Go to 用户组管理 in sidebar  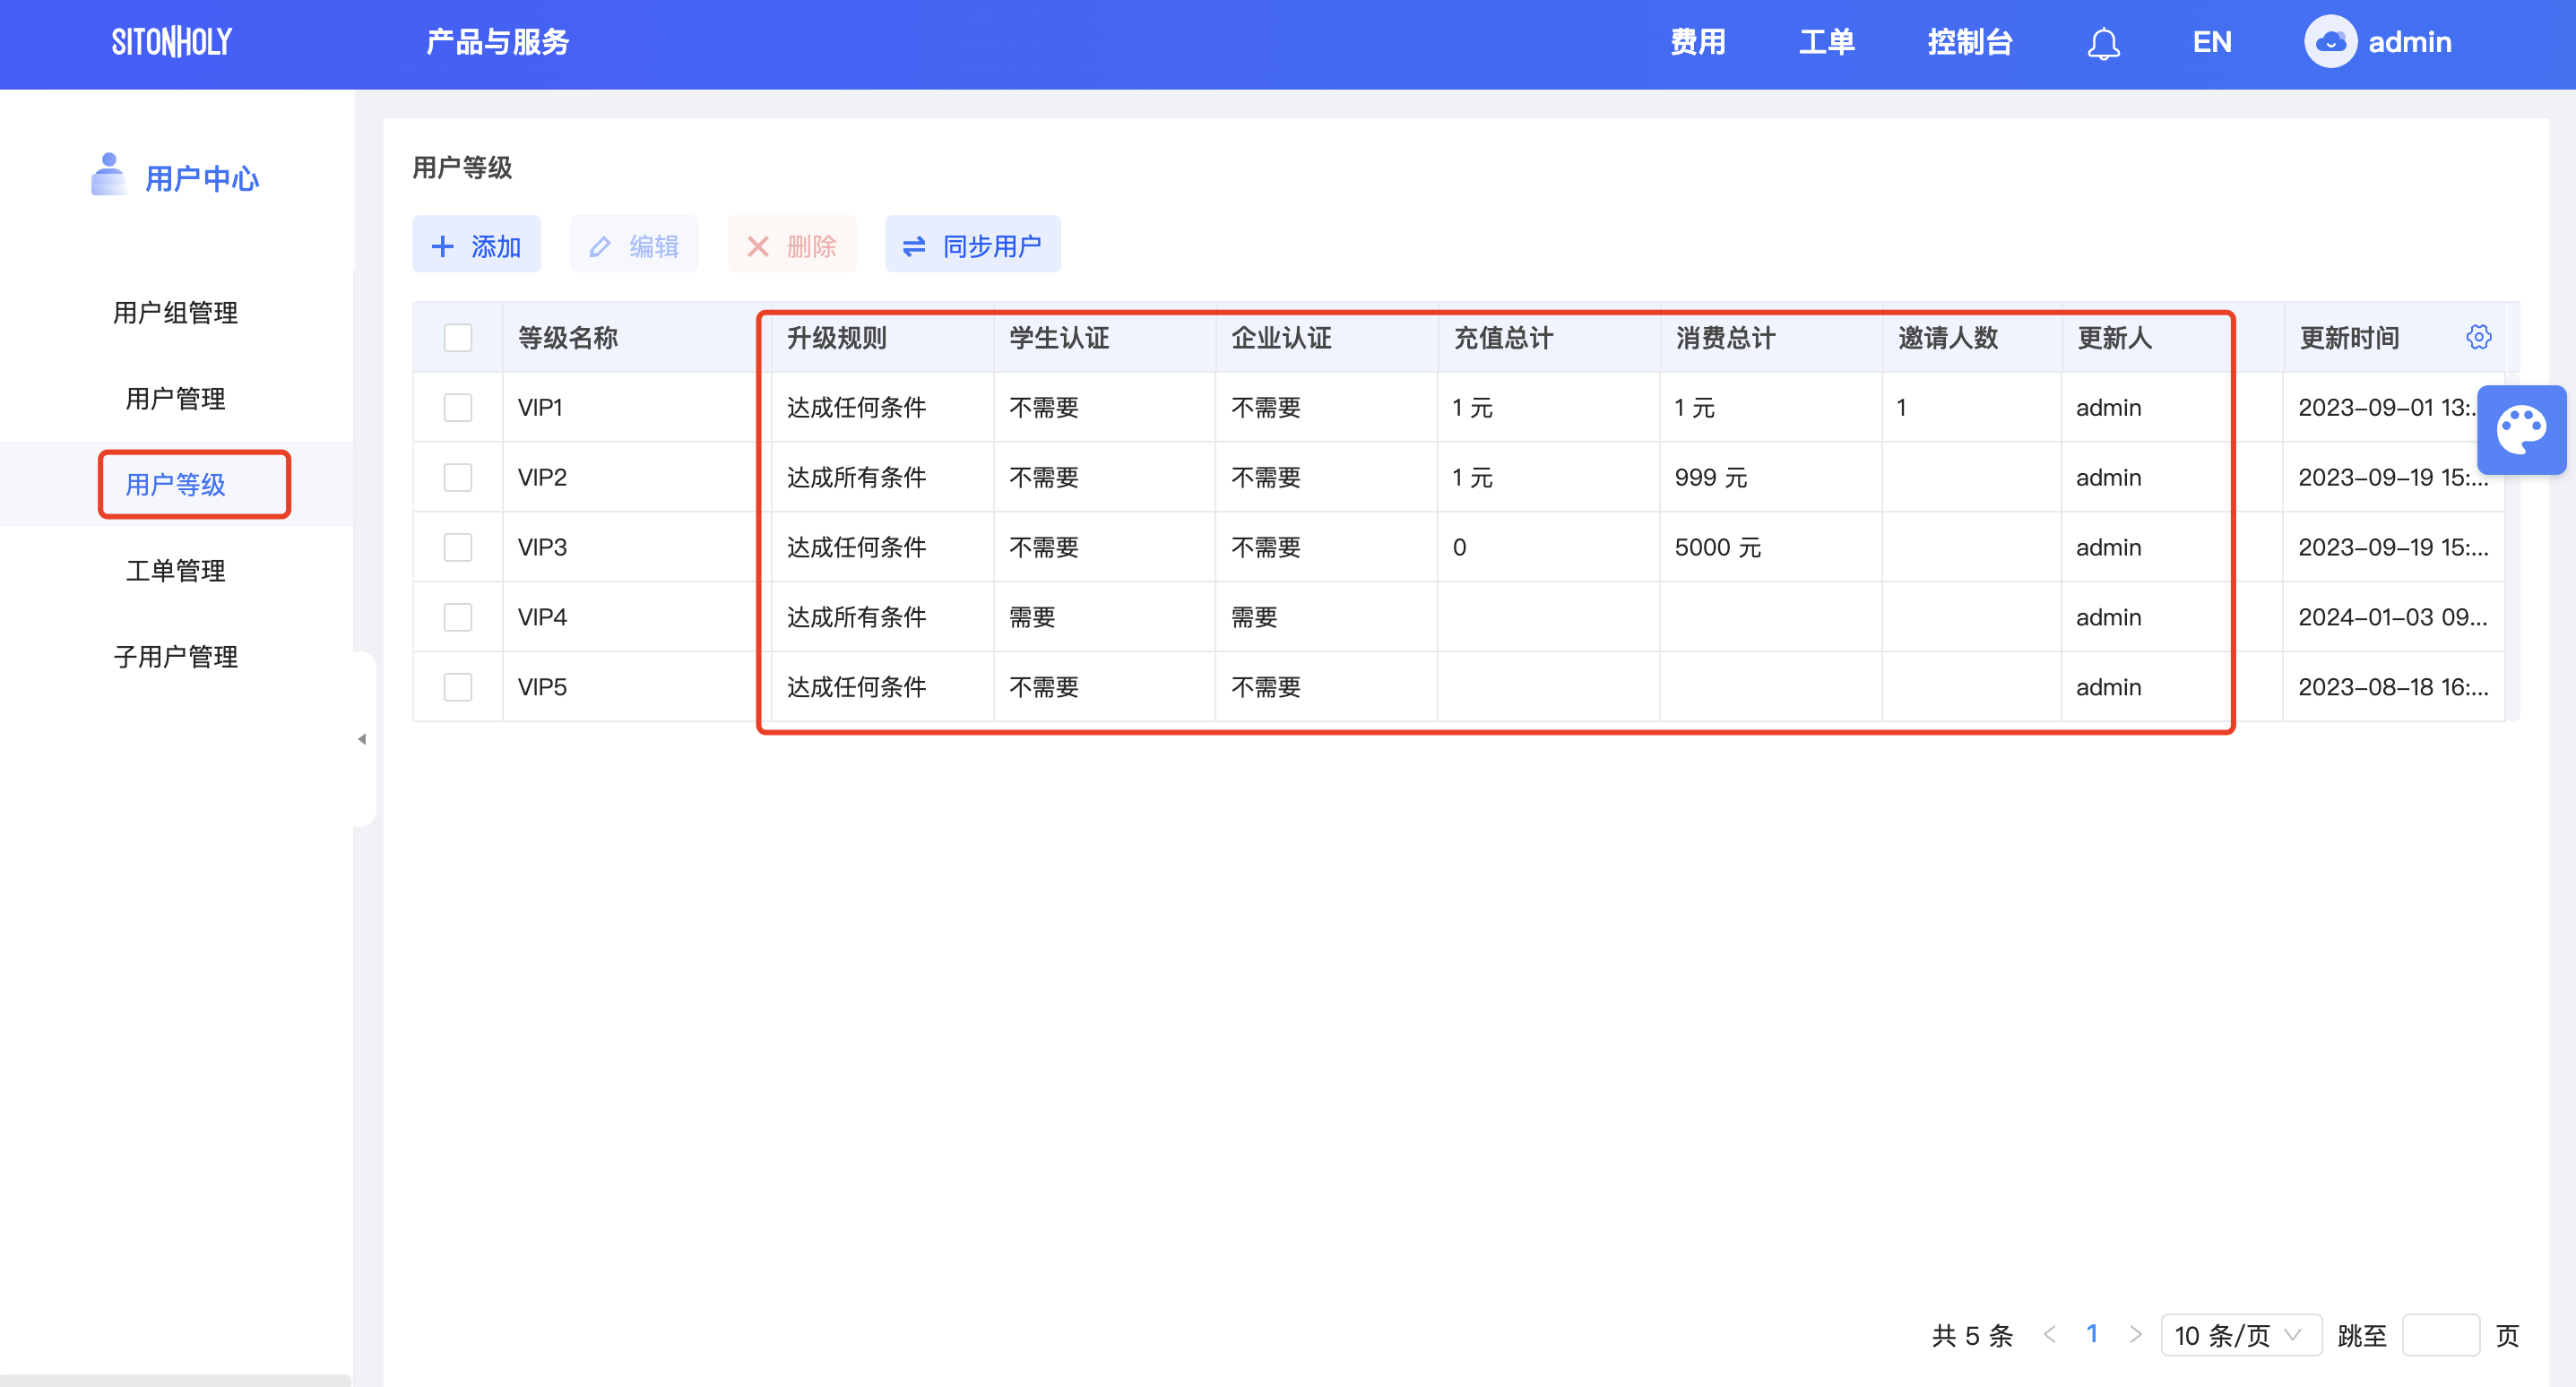click(175, 313)
